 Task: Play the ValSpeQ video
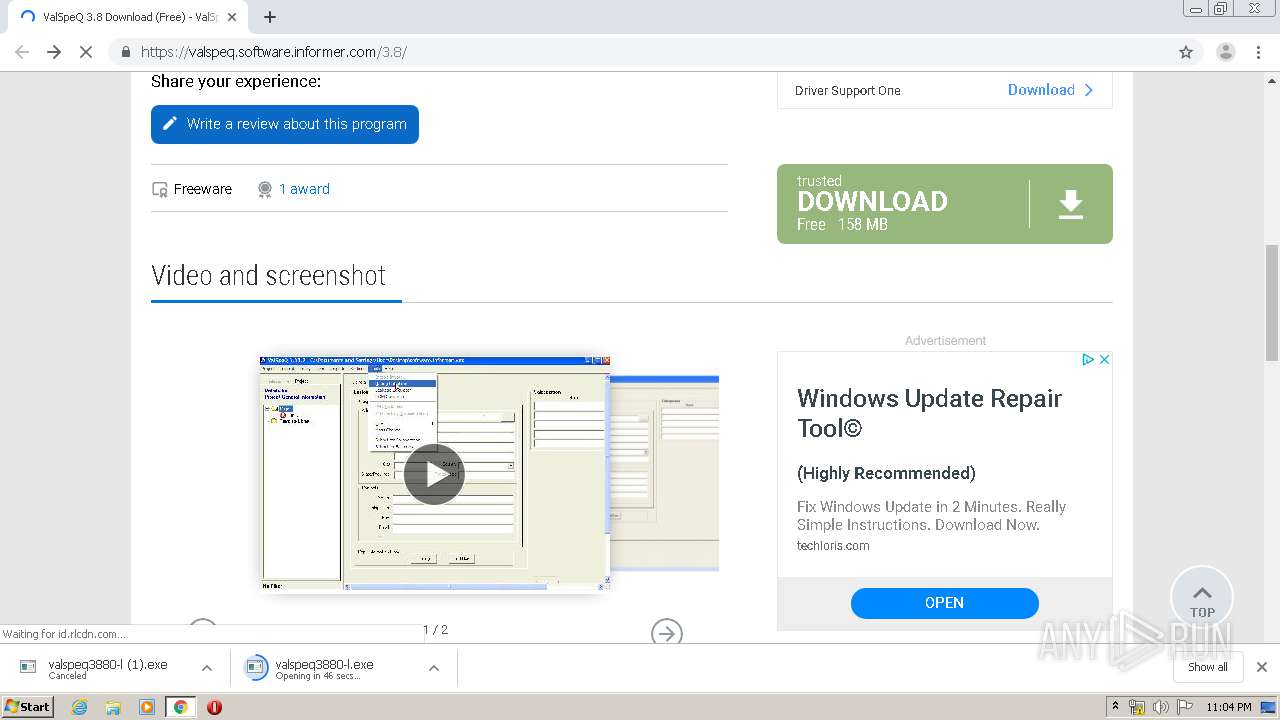(434, 474)
